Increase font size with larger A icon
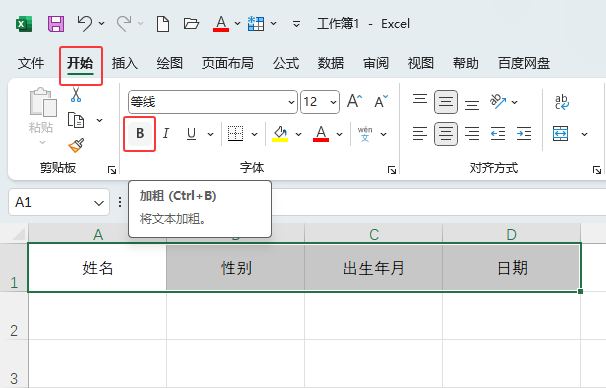Image resolution: width=606 pixels, height=388 pixels. point(354,101)
